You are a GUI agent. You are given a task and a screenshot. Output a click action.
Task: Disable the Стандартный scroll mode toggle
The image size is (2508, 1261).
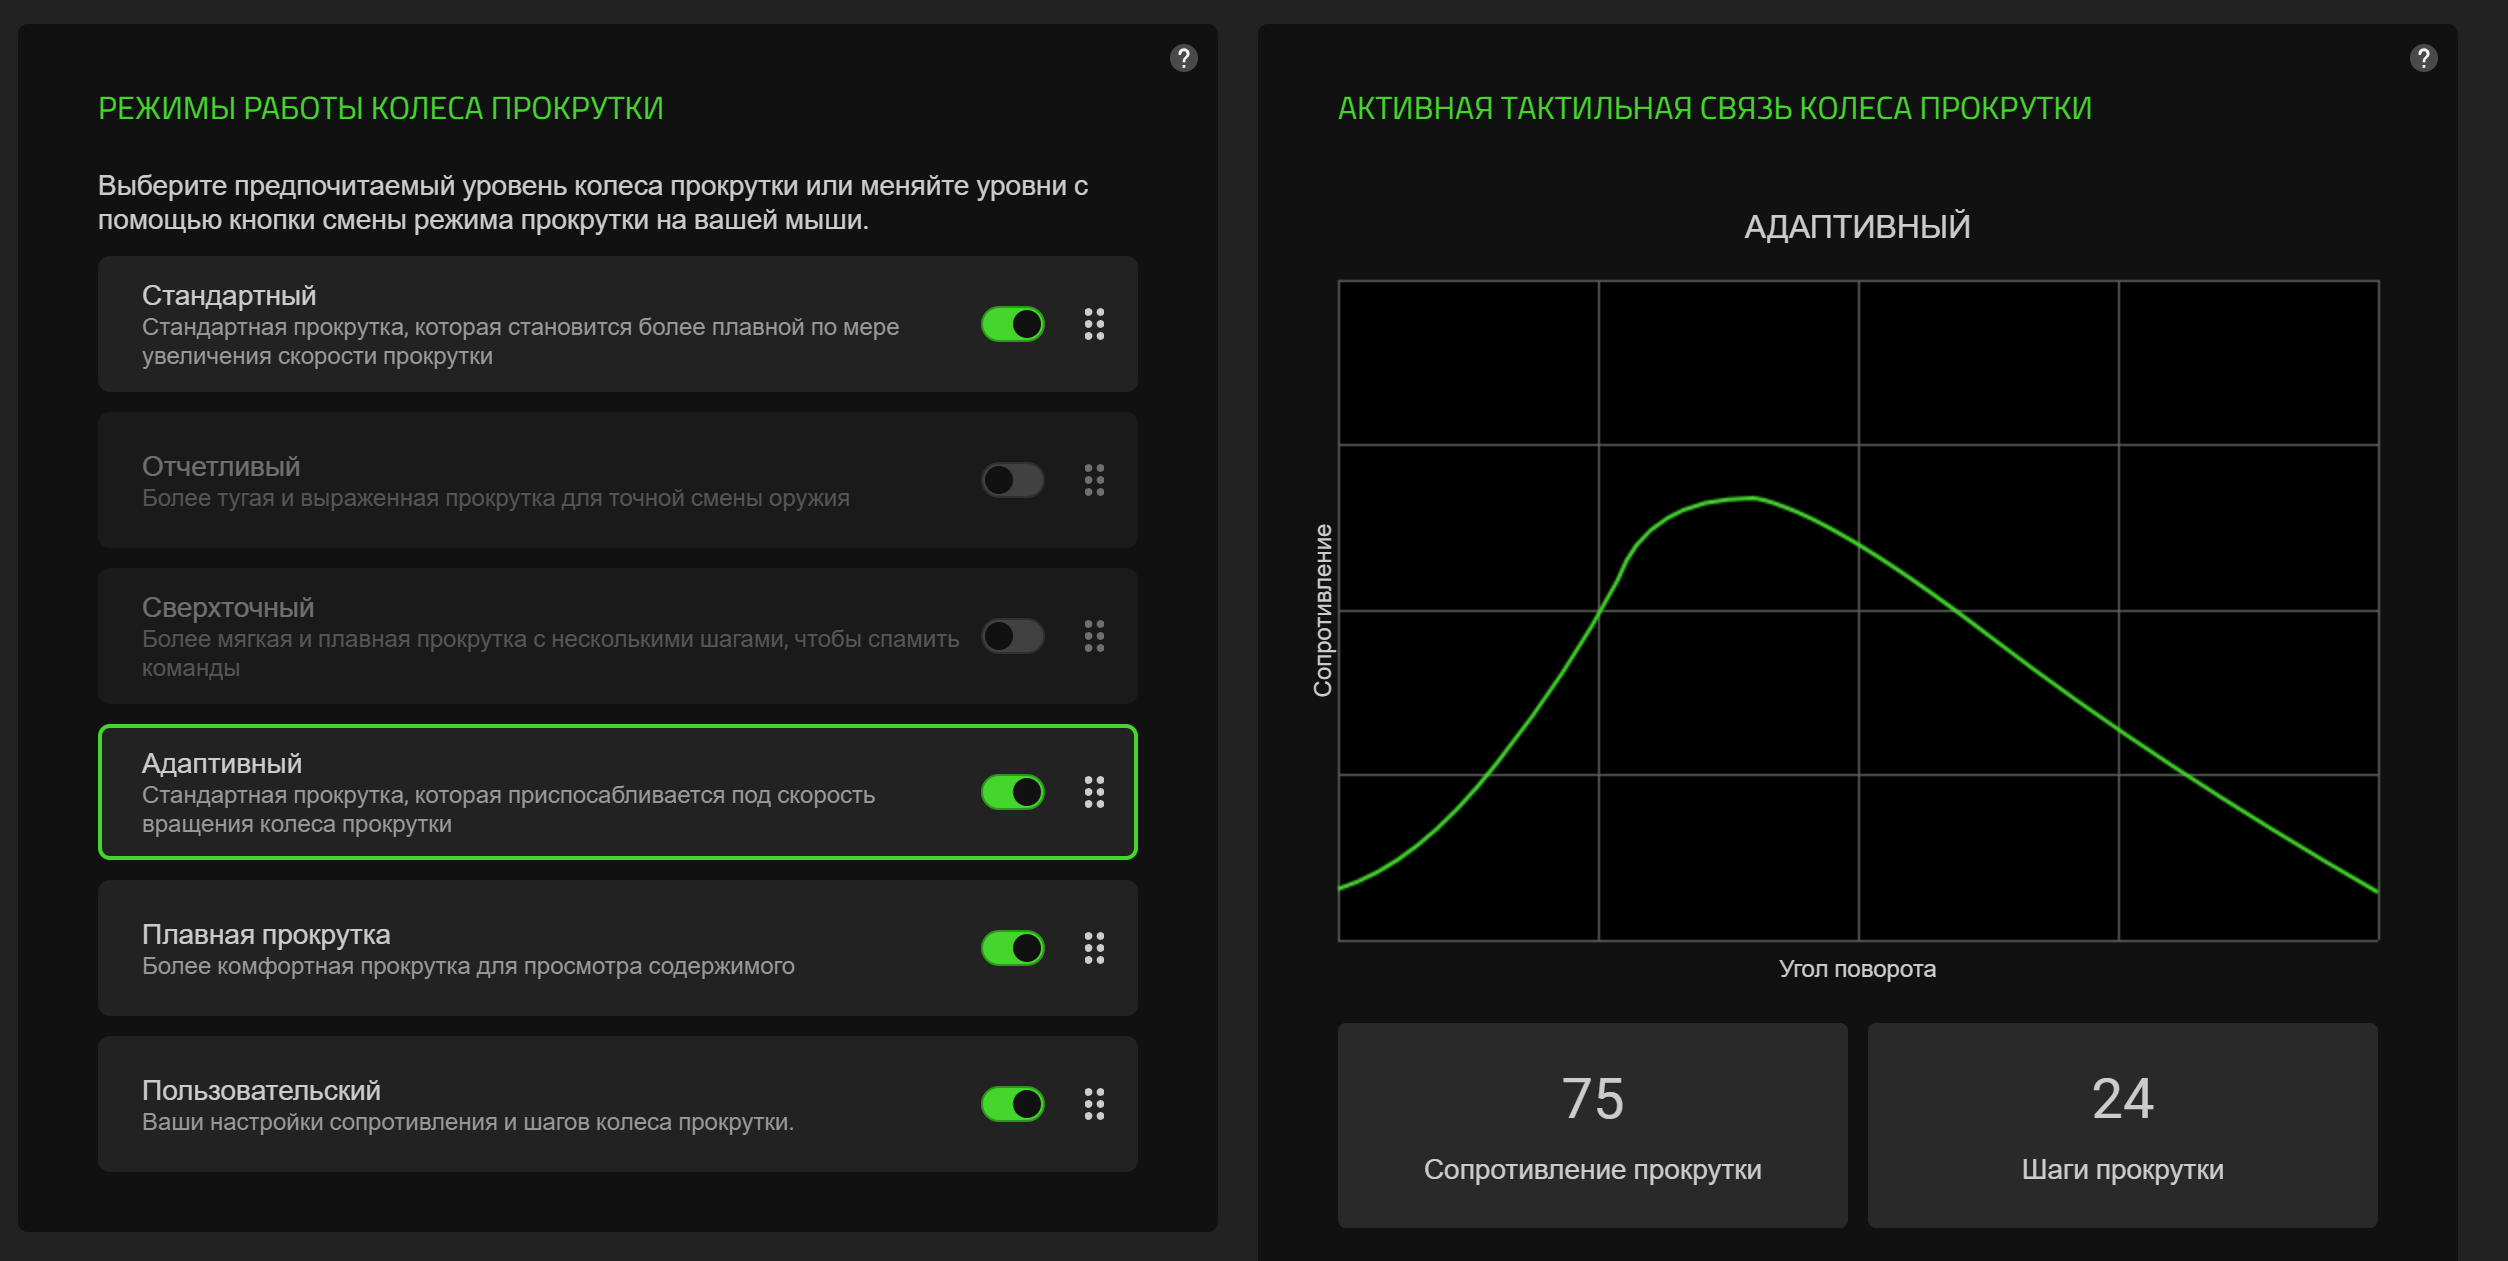[1012, 324]
